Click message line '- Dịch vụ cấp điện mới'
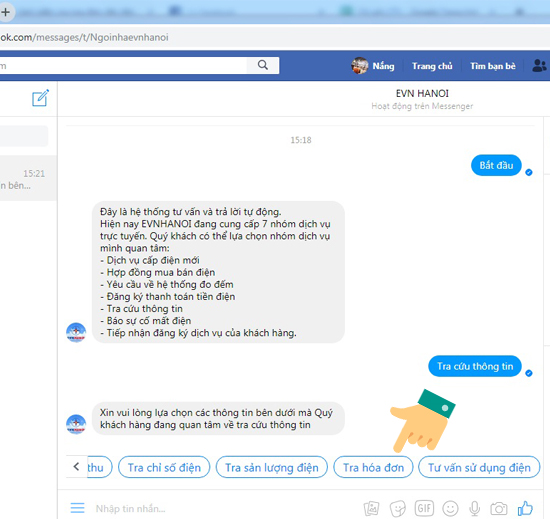Image resolution: width=550 pixels, height=519 pixels. coord(150,260)
